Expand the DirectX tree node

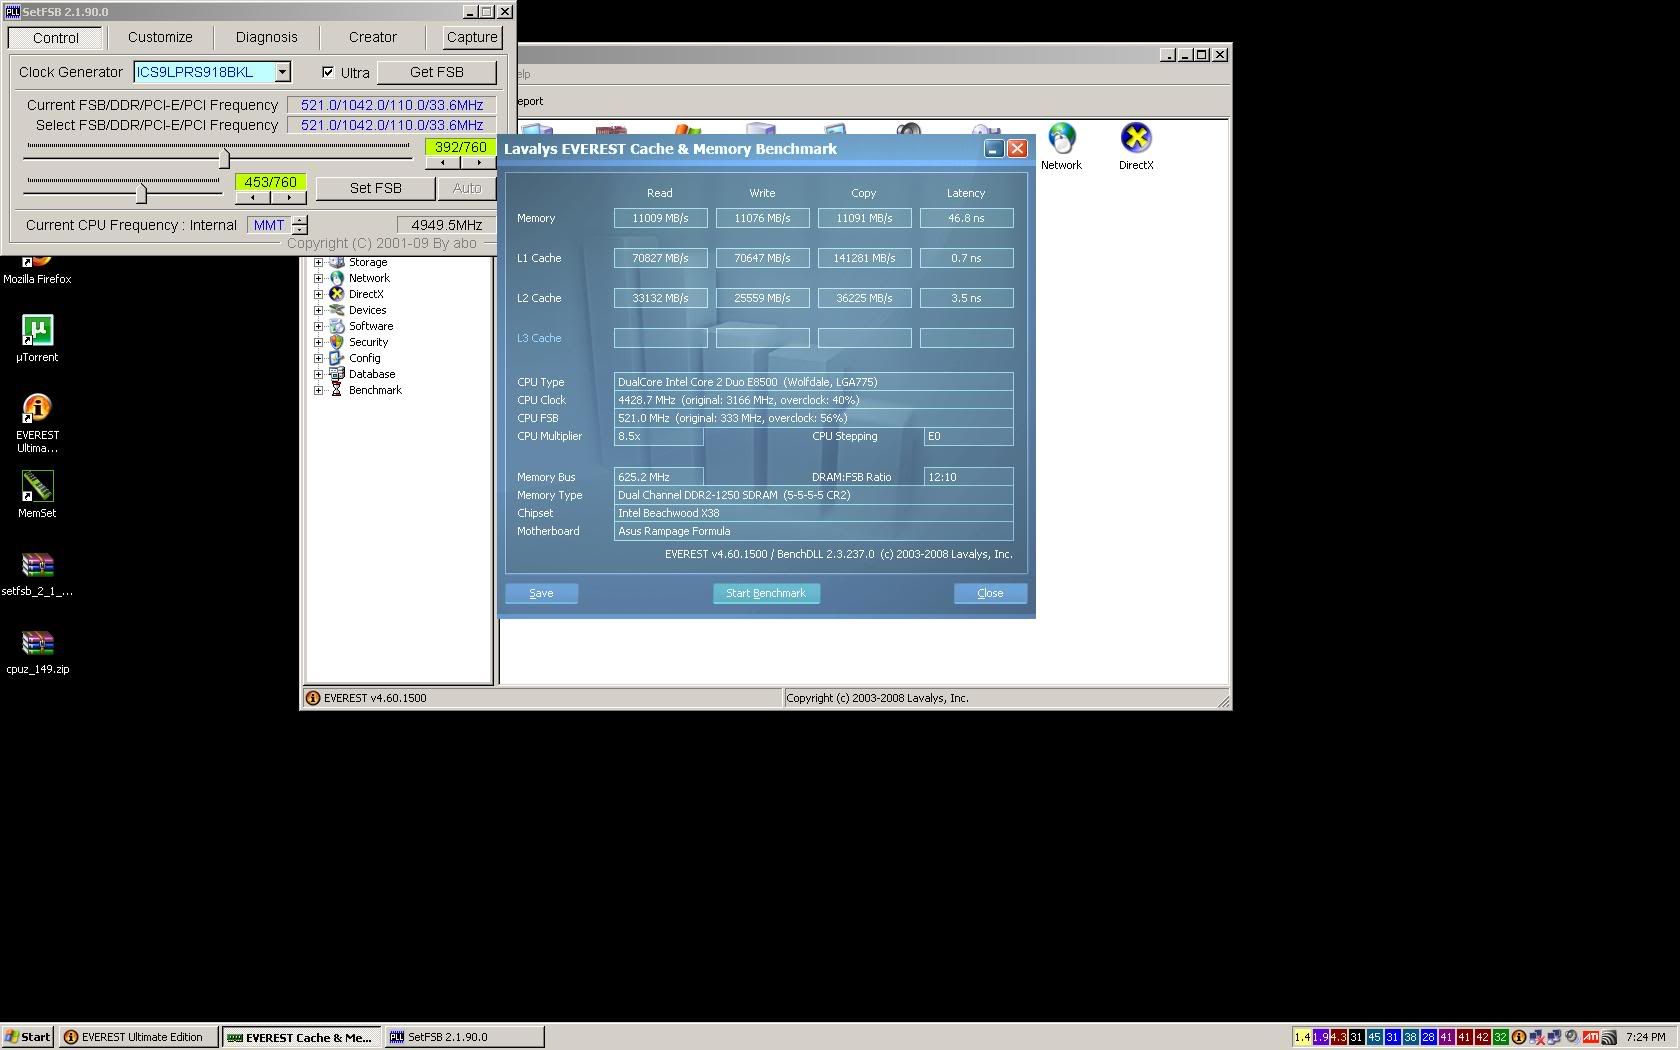pos(318,294)
